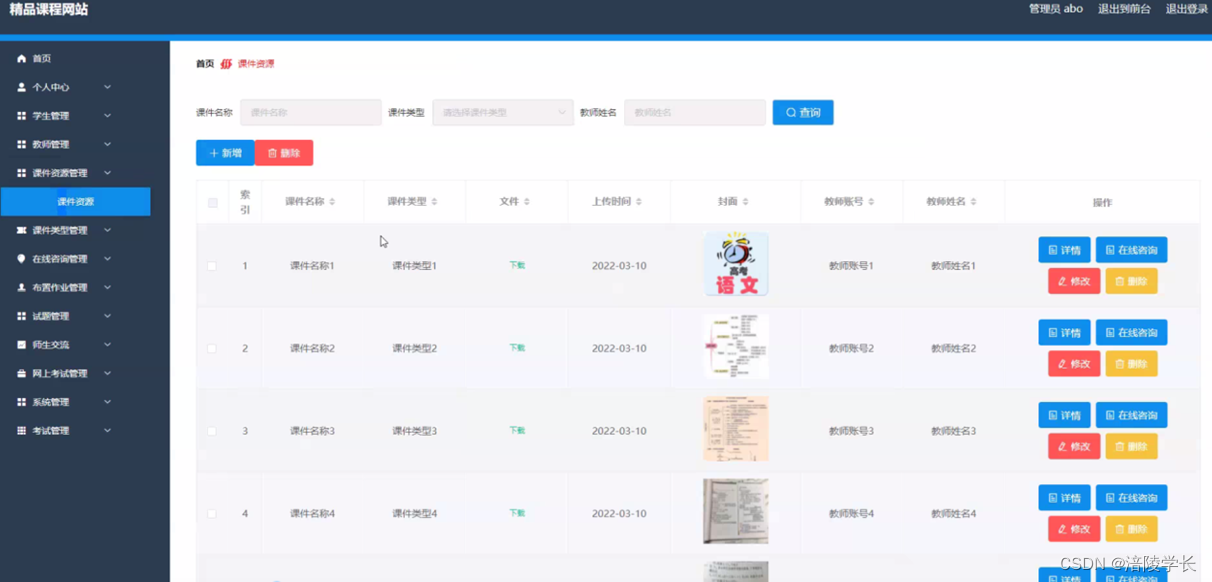Click the grid icon beside 课件资源管理
This screenshot has height=582, width=1212.
(22, 173)
